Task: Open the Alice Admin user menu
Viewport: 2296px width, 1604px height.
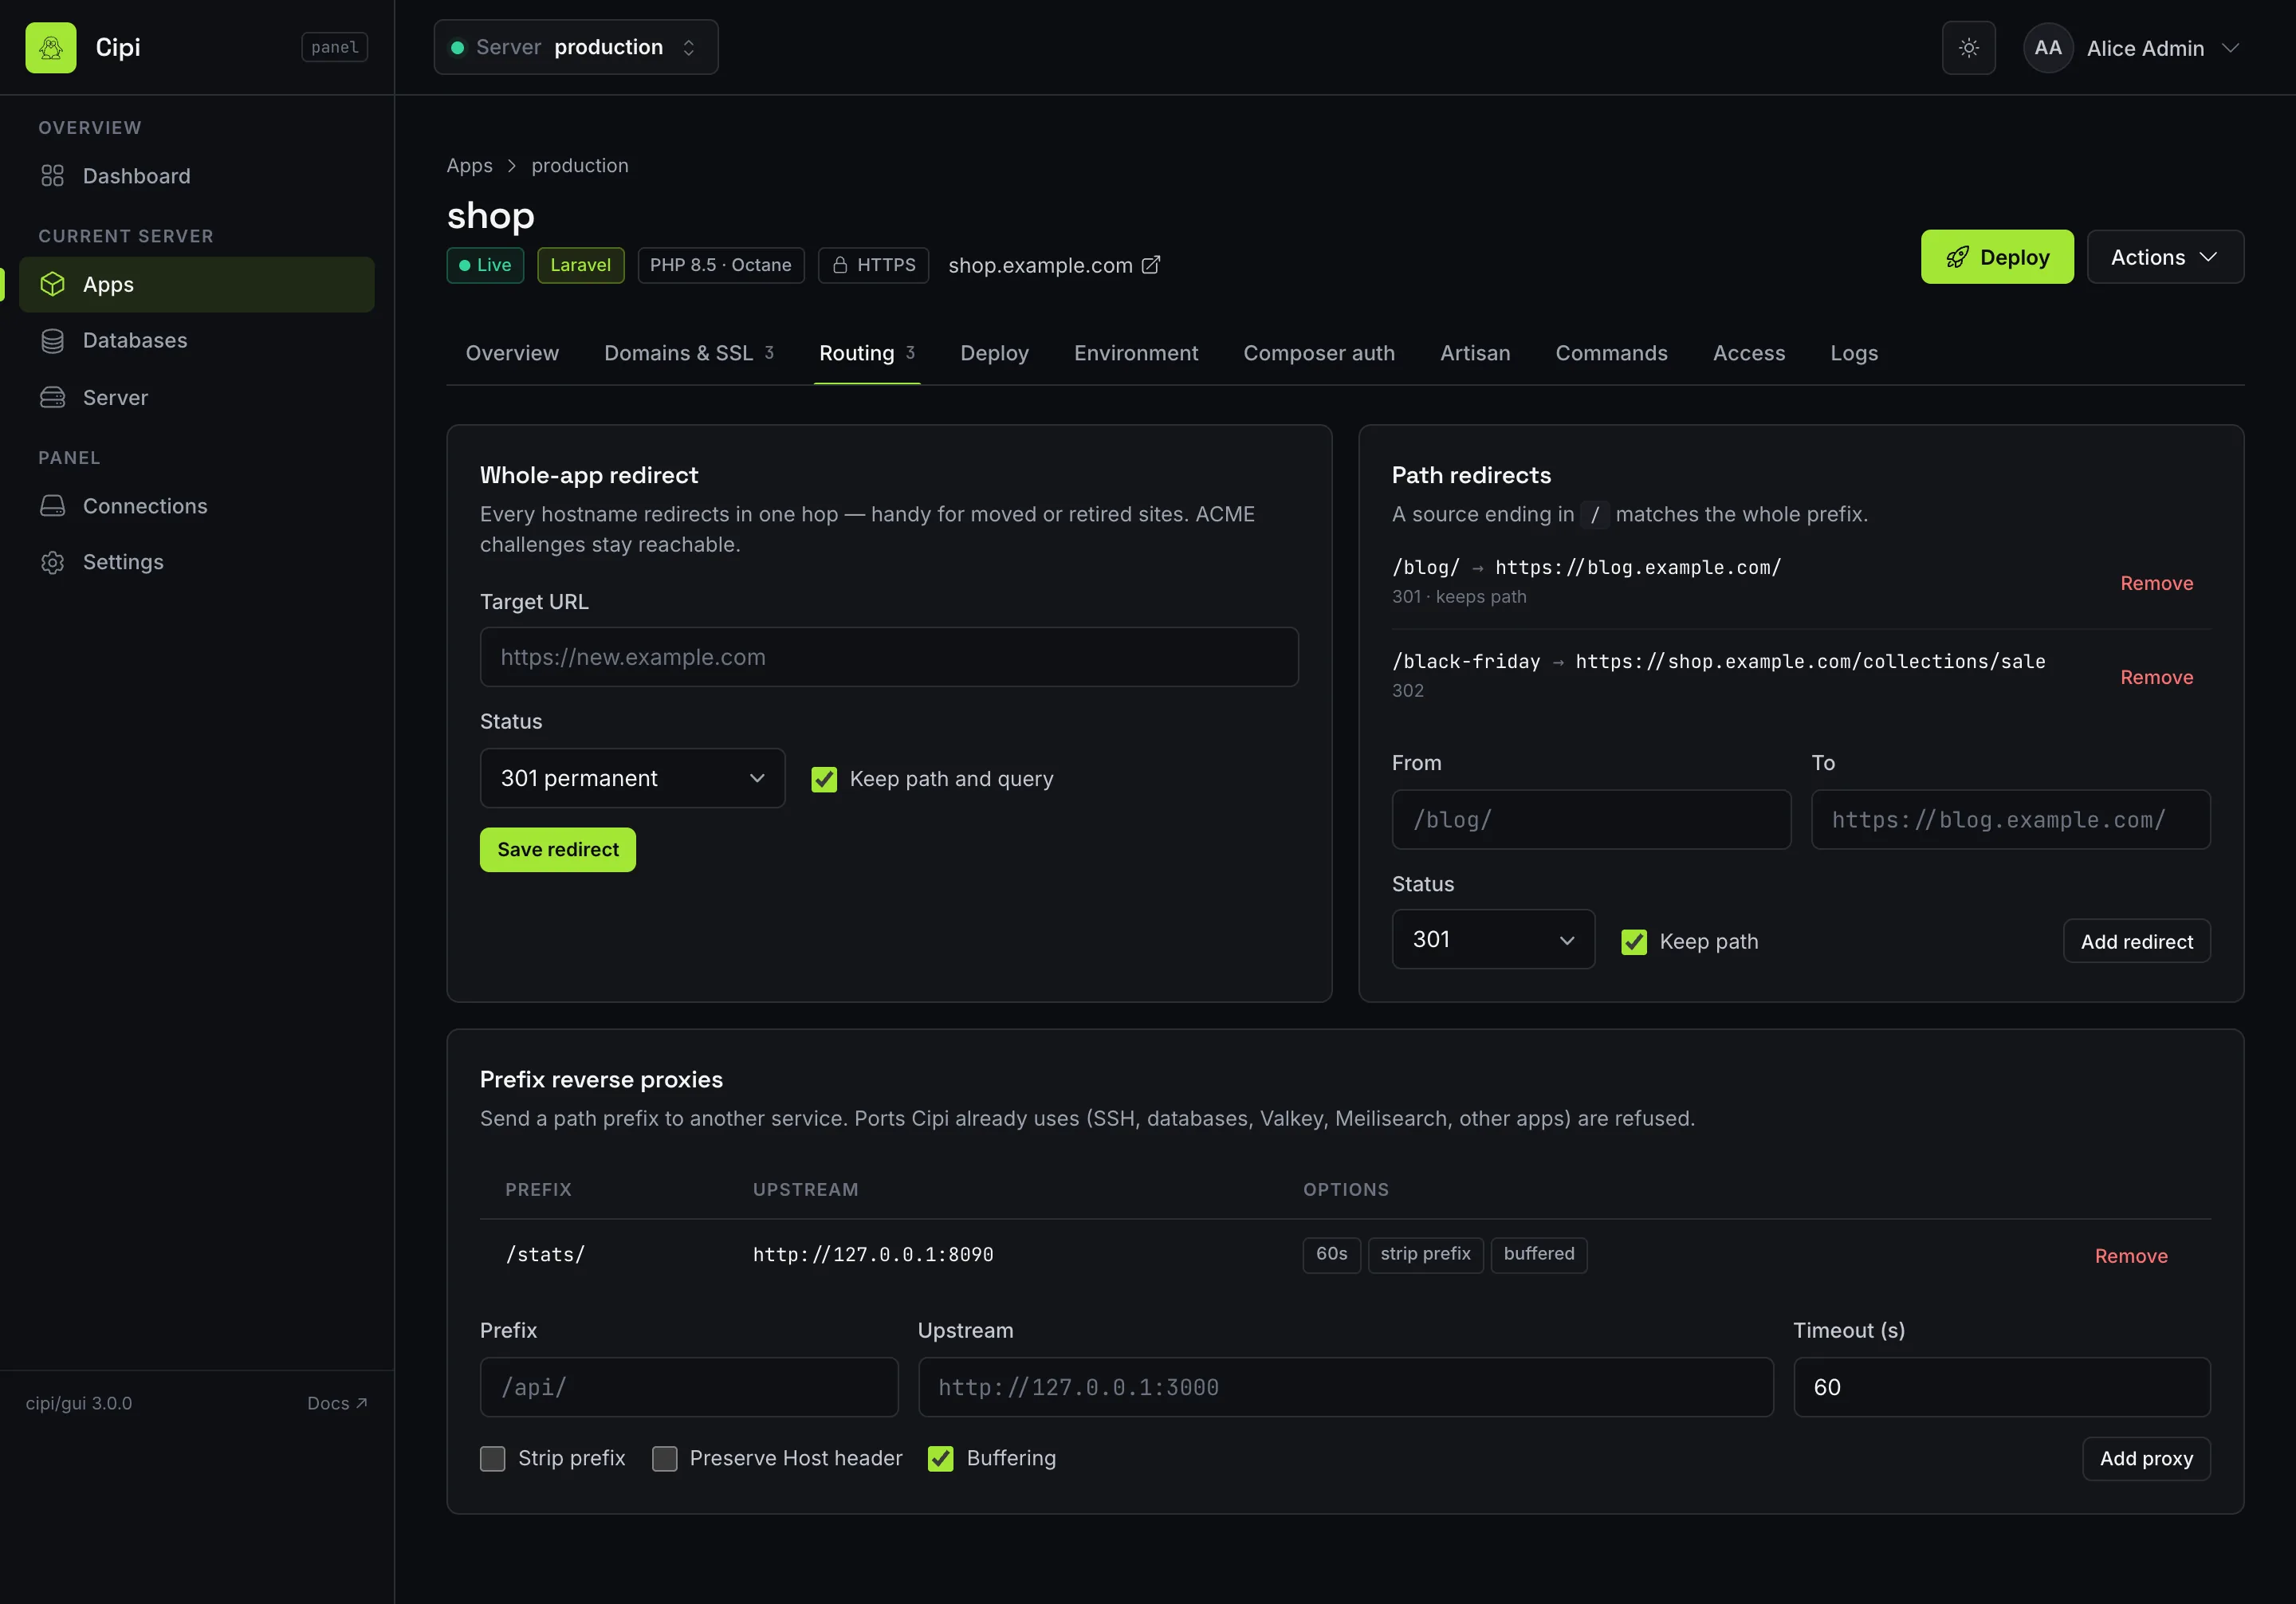Action: [2131, 47]
